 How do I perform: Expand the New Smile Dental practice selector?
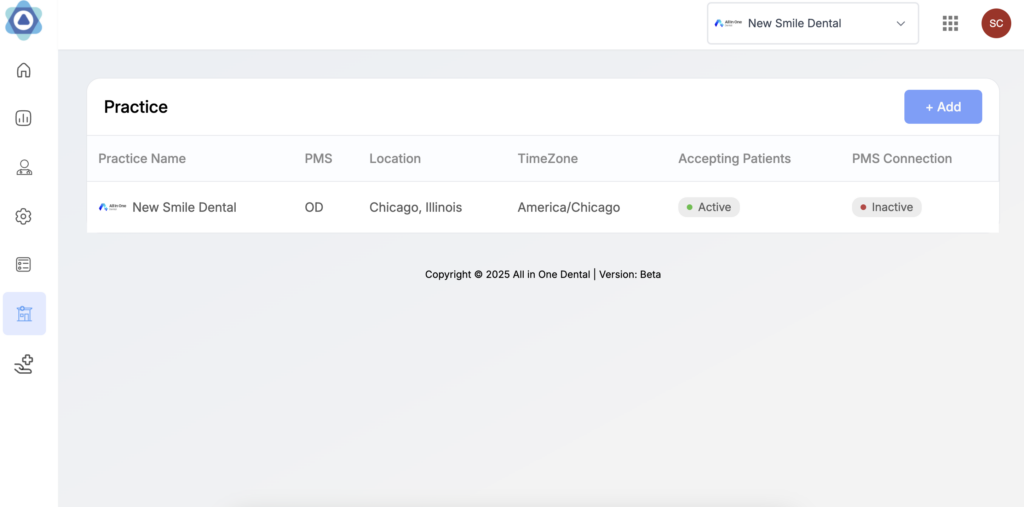pos(812,23)
